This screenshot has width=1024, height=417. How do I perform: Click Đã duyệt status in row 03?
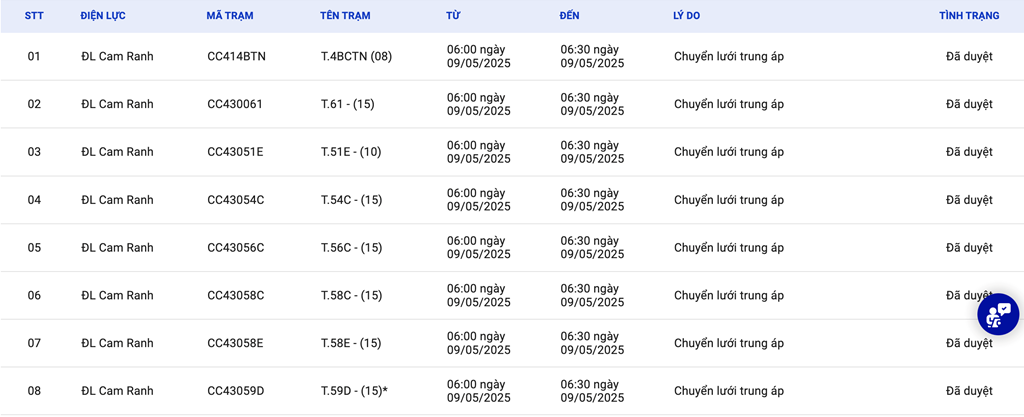(x=969, y=151)
